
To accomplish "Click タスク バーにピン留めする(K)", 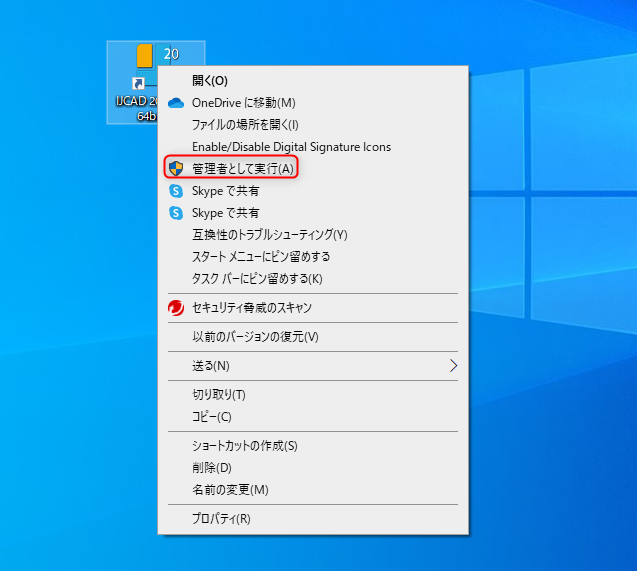I will coord(313,279).
